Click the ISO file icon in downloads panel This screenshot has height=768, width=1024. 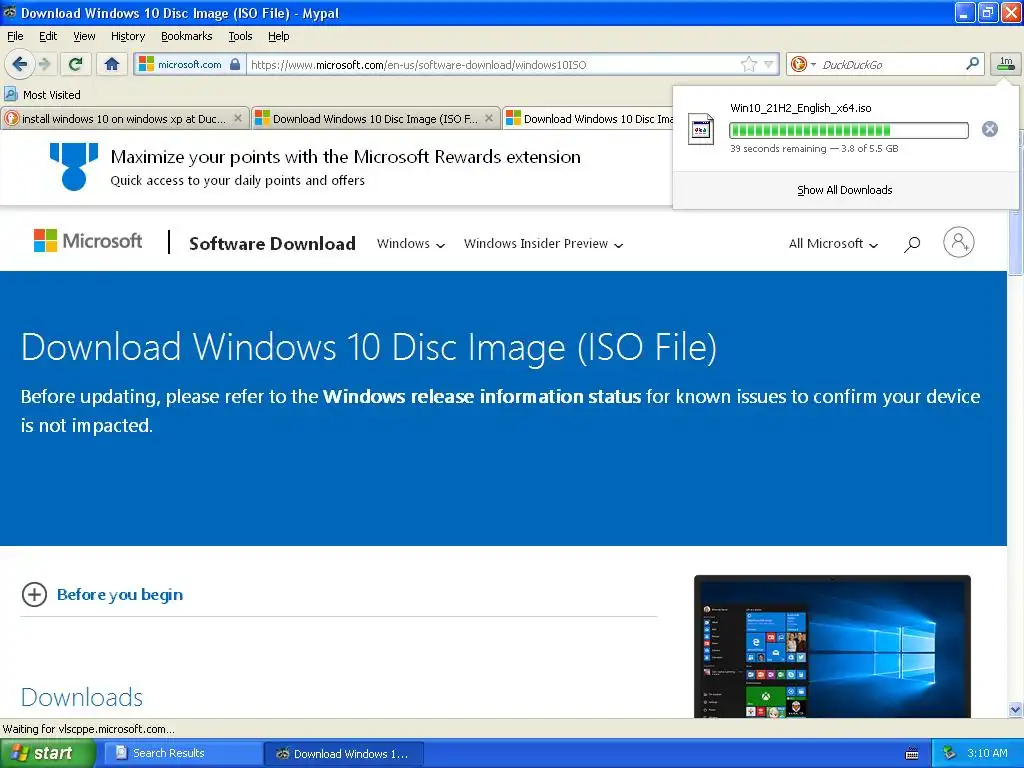click(x=701, y=129)
